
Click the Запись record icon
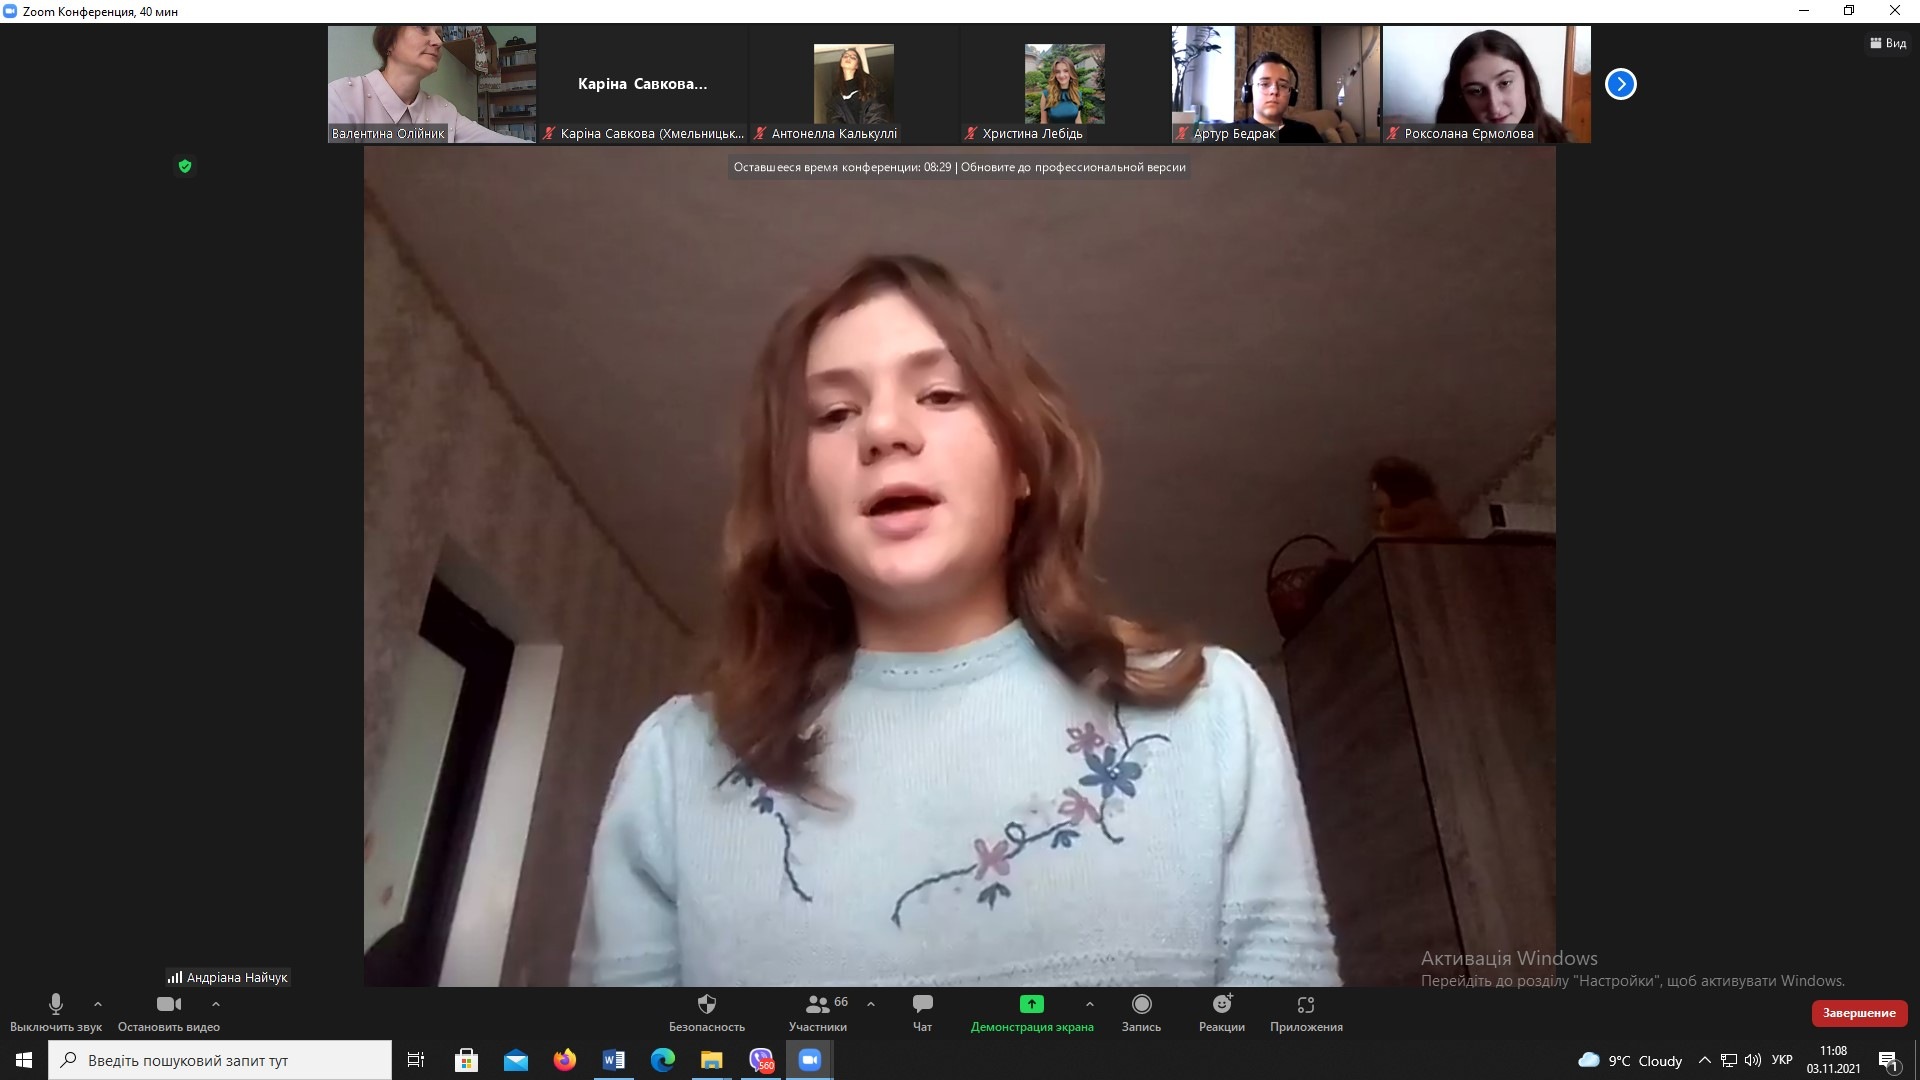click(x=1141, y=1005)
